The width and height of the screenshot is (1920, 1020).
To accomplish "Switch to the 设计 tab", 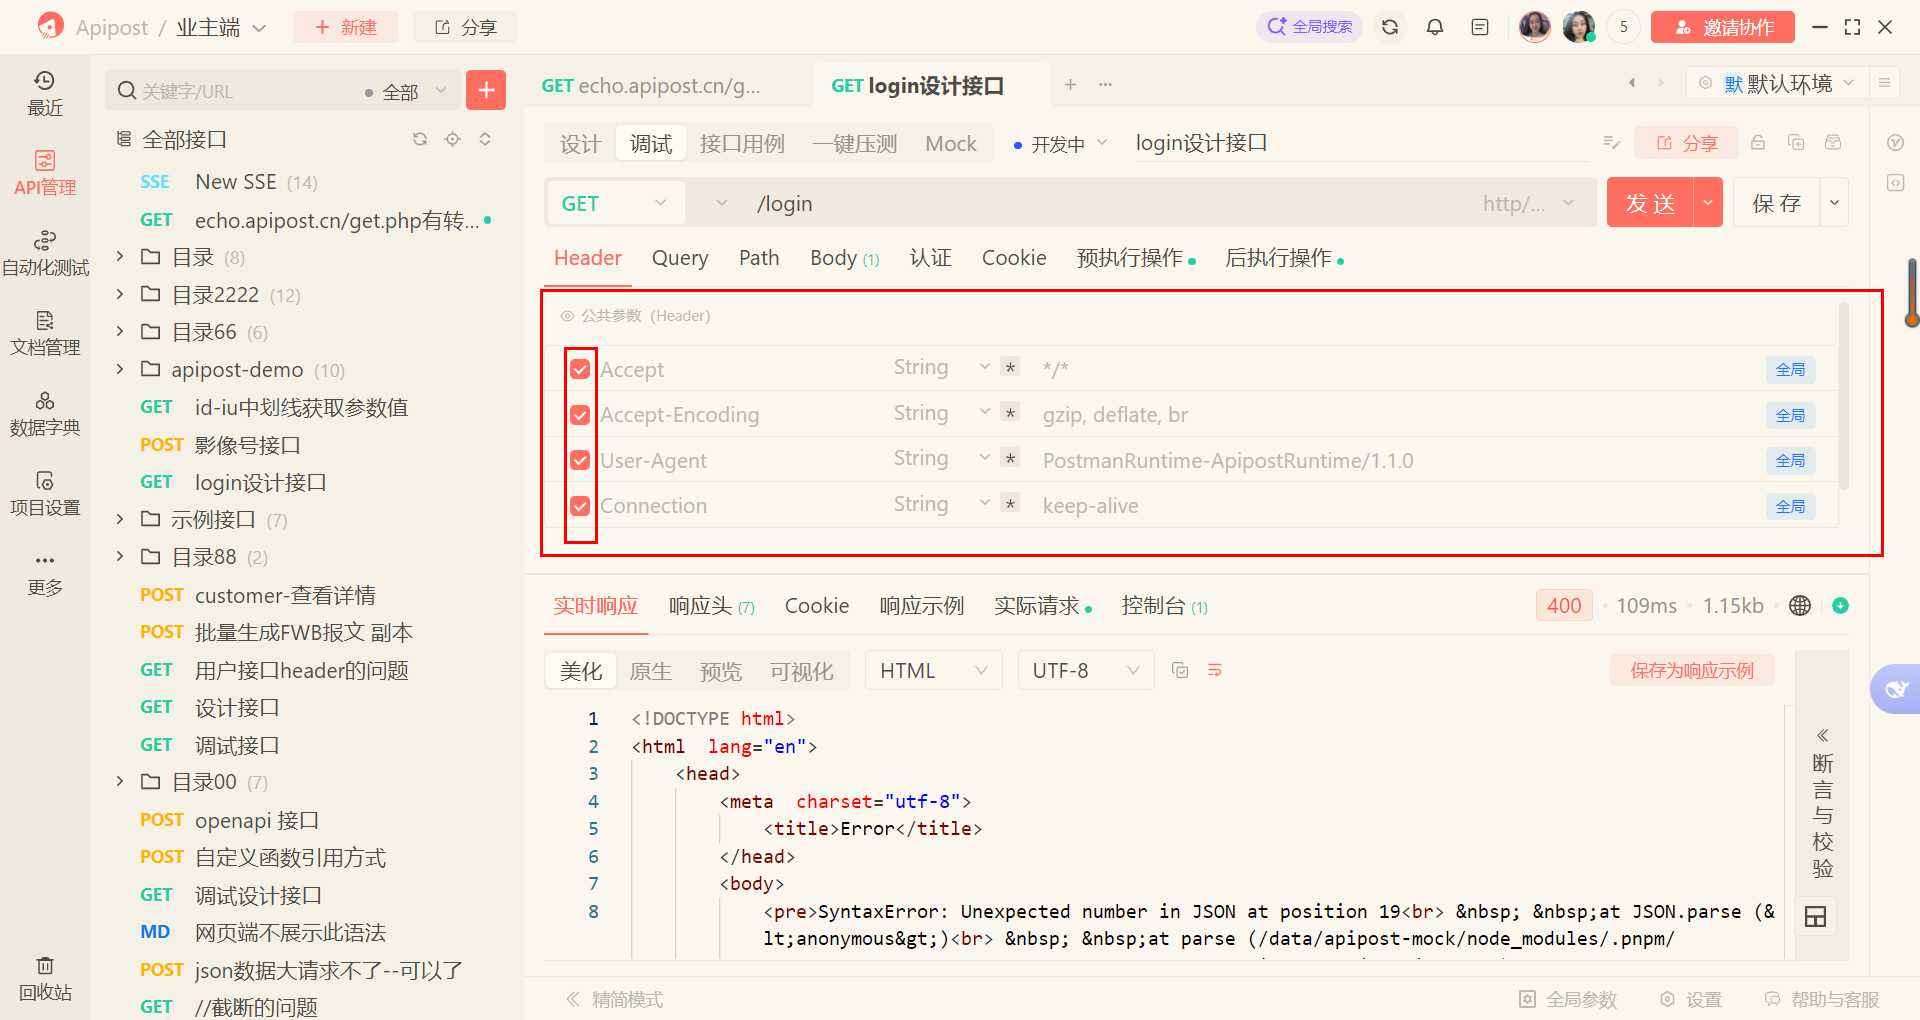I will pos(580,144).
